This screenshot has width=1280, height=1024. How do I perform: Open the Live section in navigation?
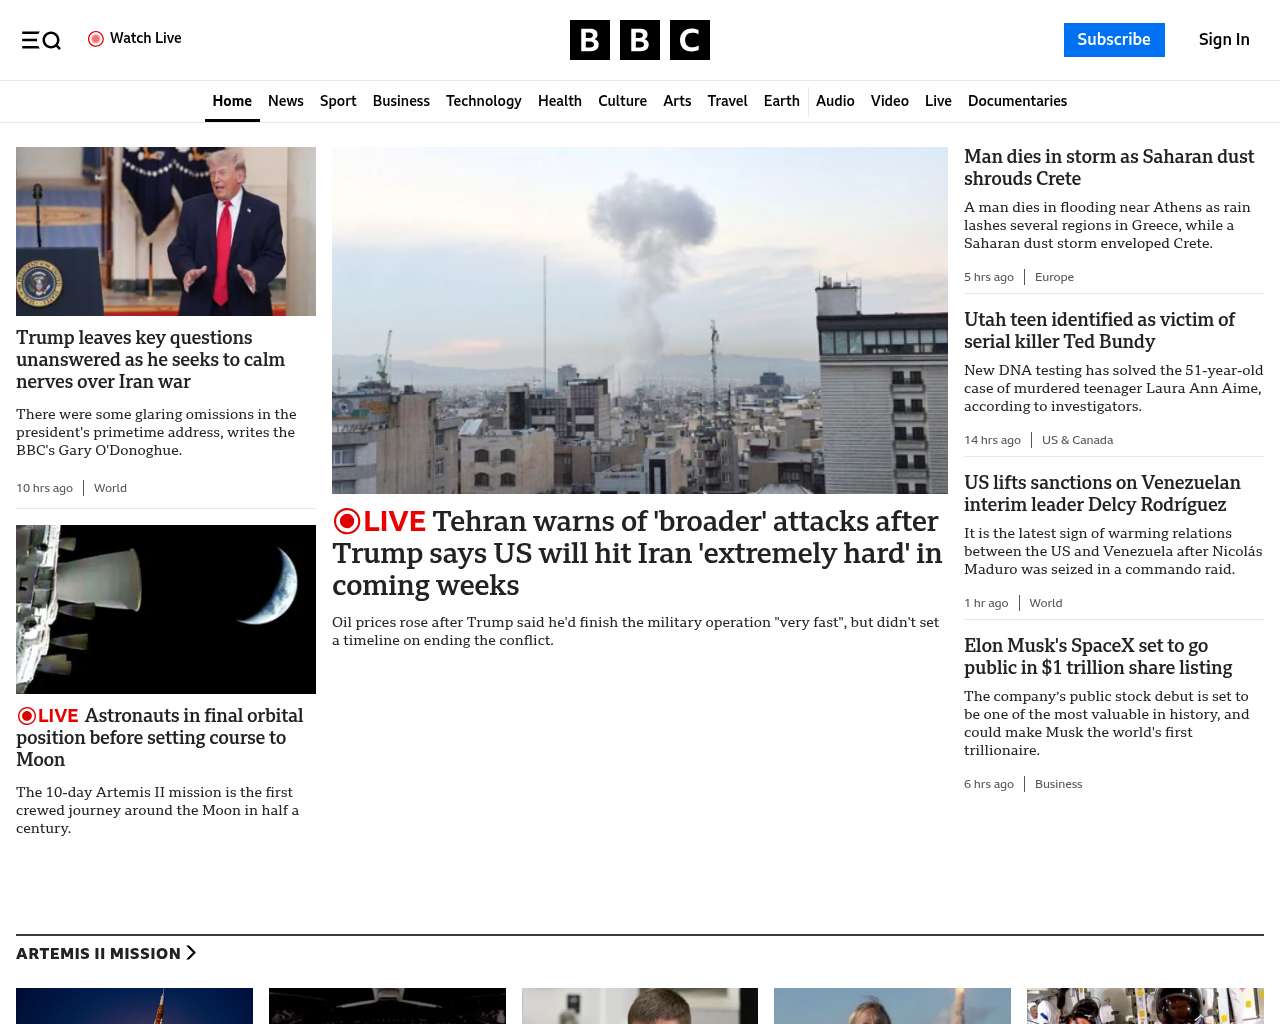pos(938,101)
